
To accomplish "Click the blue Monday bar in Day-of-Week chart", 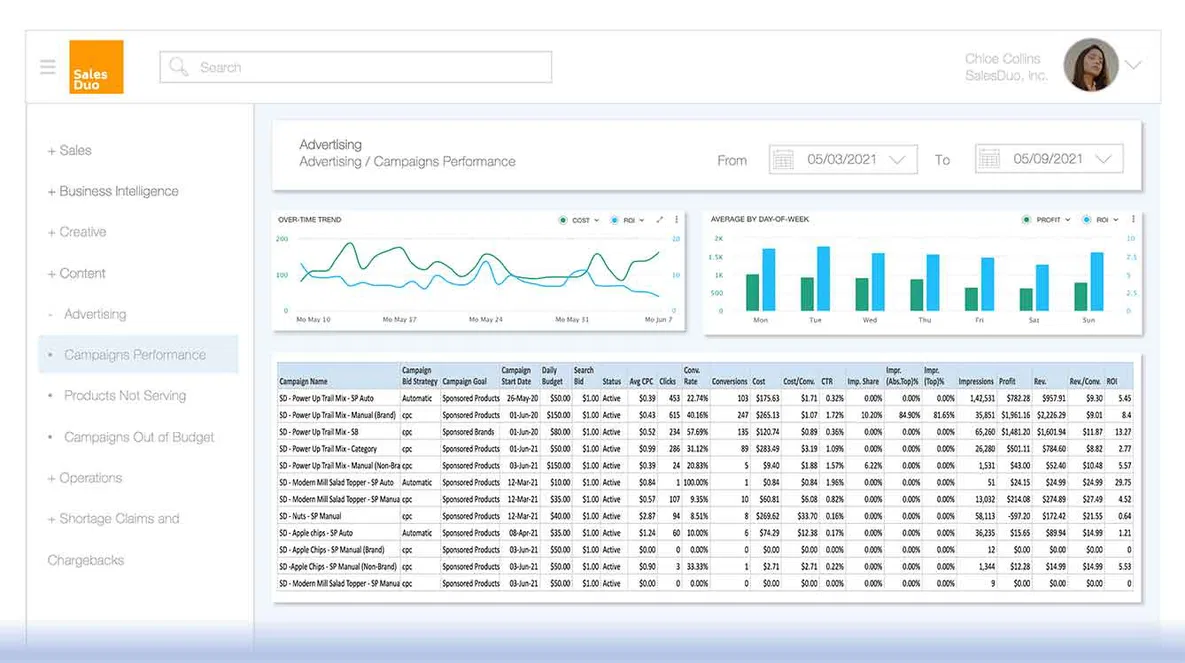I will [x=769, y=280].
